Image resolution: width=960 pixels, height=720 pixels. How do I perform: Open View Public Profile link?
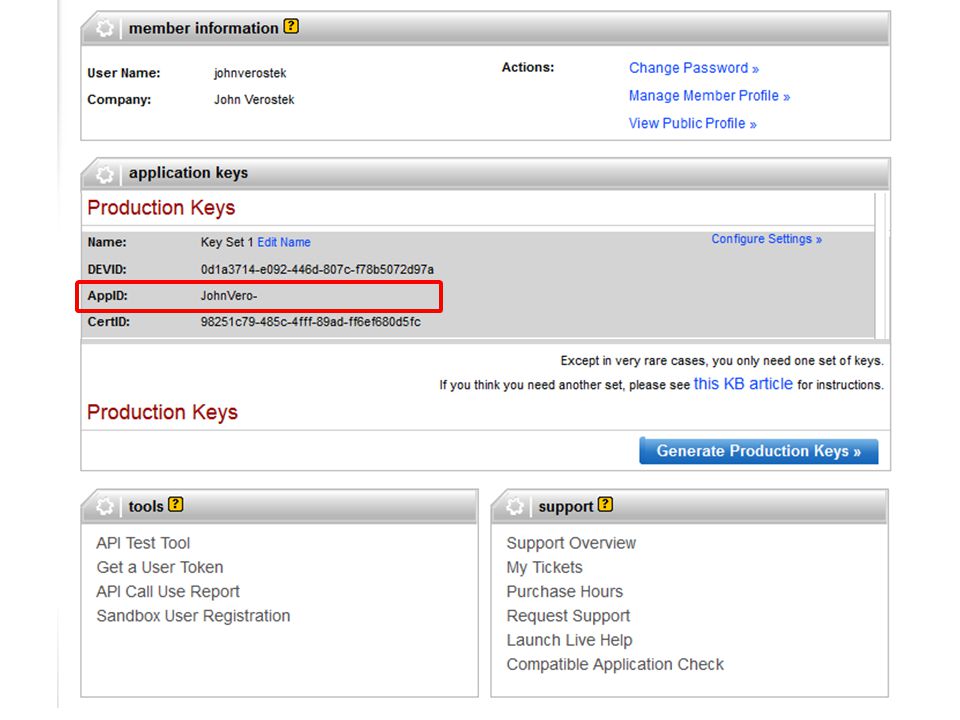pos(692,124)
